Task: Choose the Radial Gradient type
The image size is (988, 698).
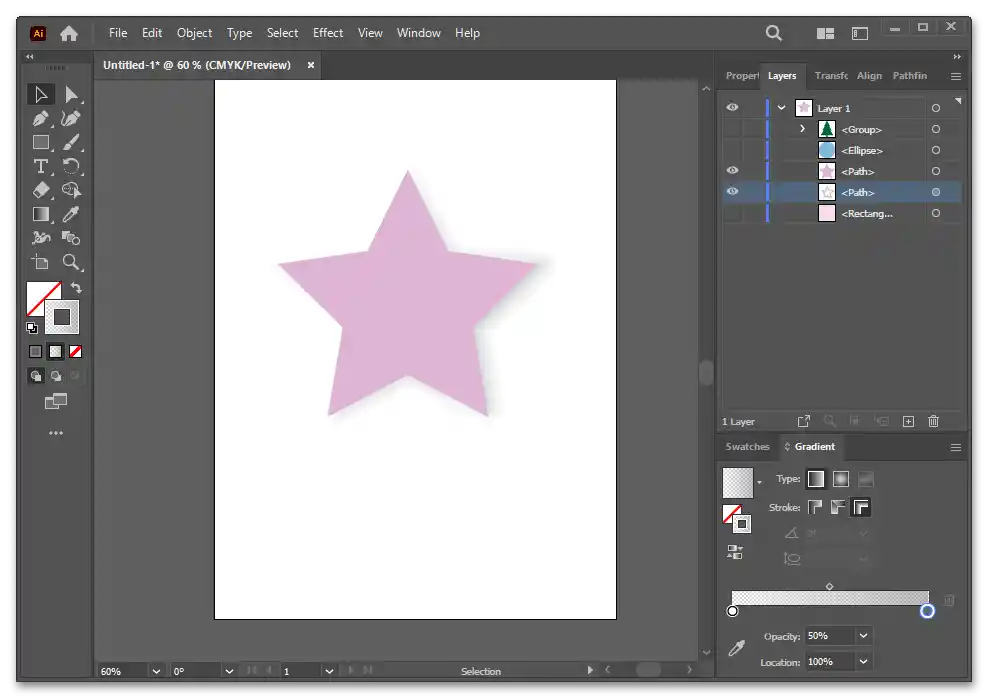Action: [x=841, y=479]
